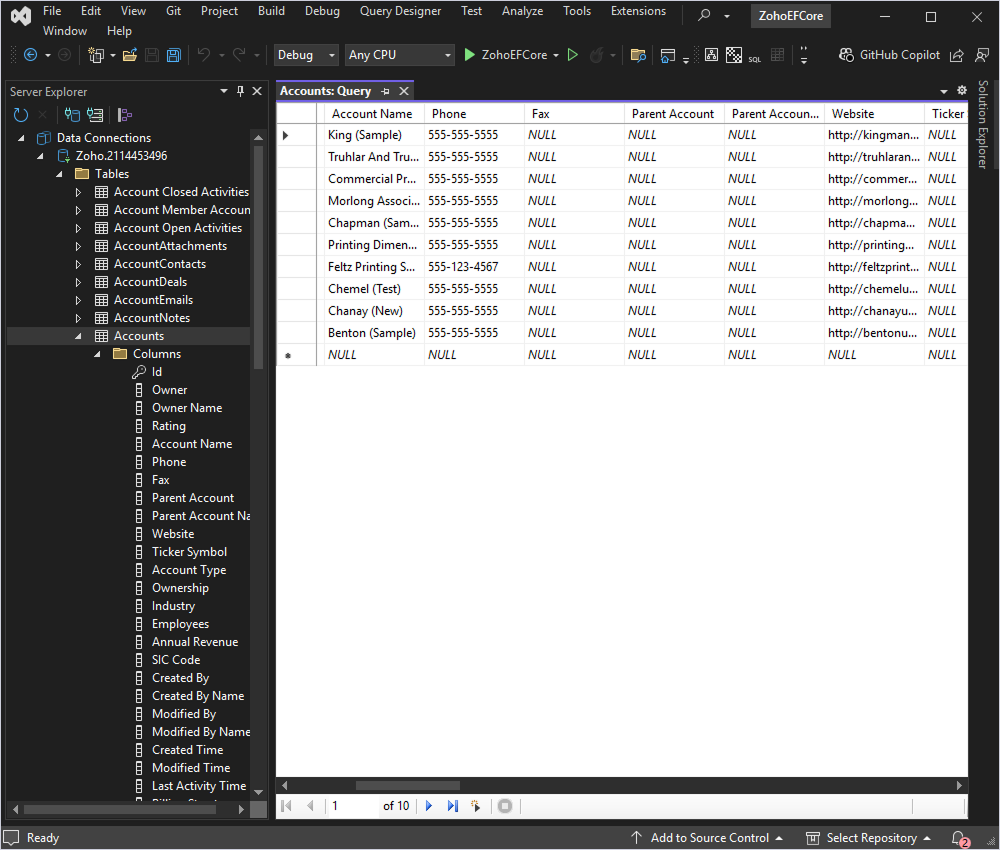Jump to new row in navigator
This screenshot has width=1000, height=850.
(x=476, y=806)
